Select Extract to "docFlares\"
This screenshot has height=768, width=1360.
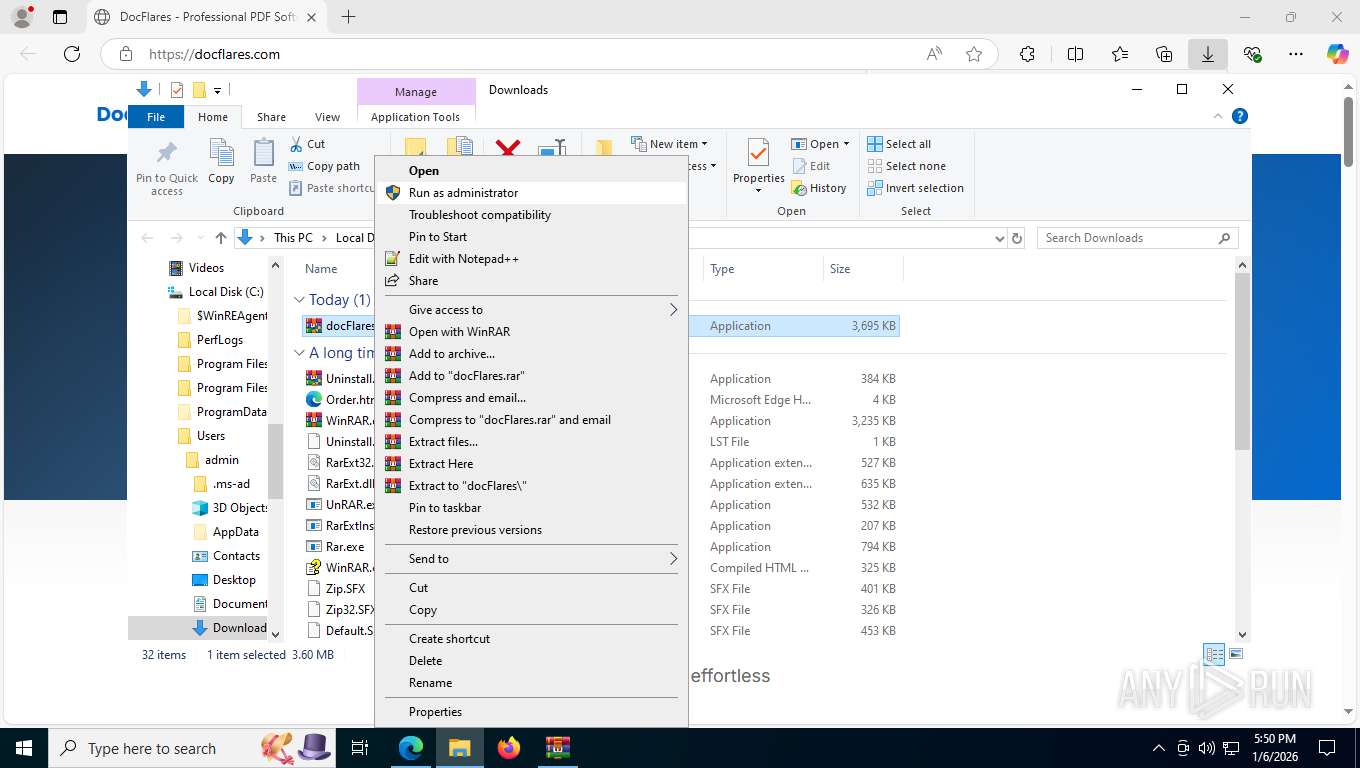pos(531,486)
